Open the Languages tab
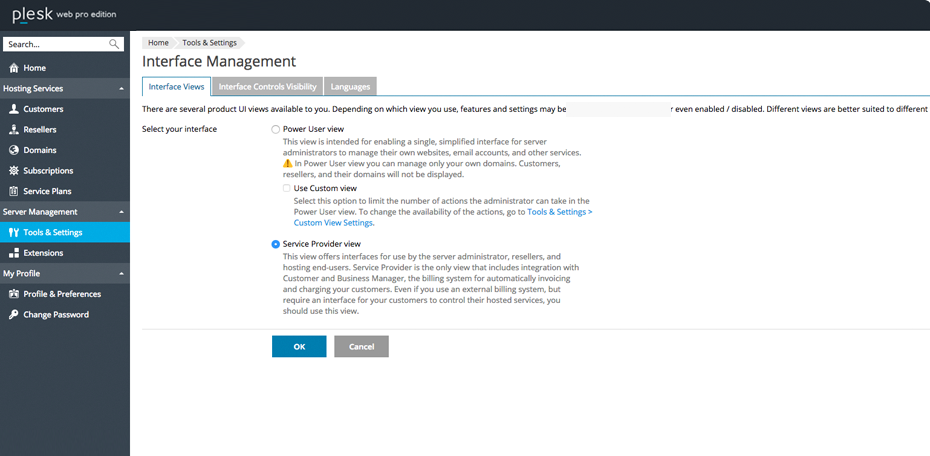930x456 pixels. click(350, 87)
